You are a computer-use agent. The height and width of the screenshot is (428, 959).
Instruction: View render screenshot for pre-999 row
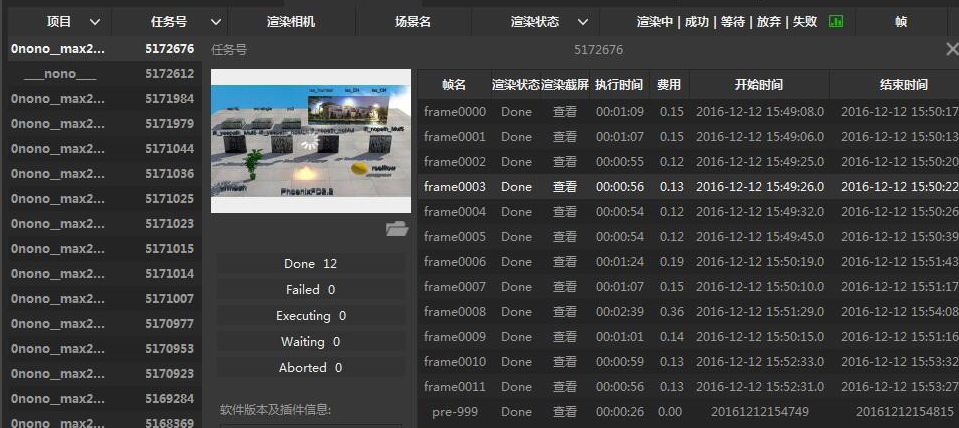pos(564,412)
